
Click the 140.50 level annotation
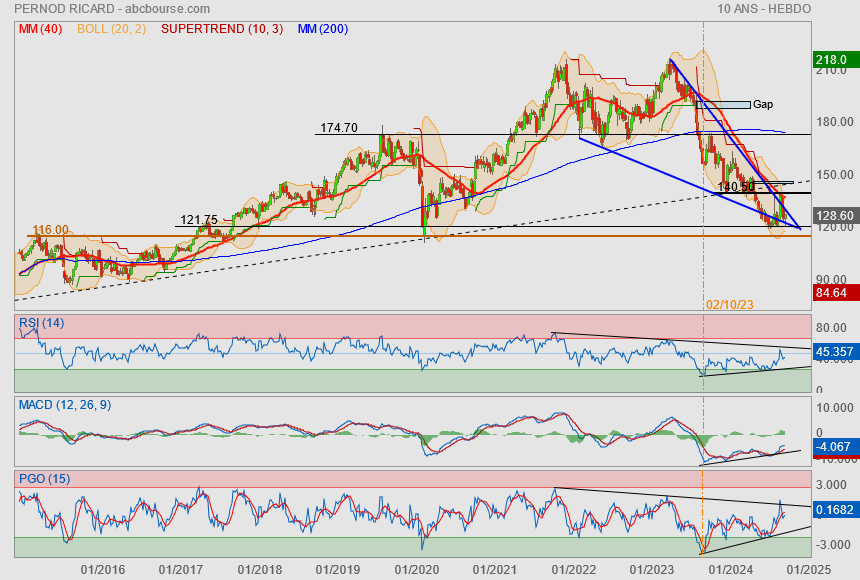coord(736,187)
